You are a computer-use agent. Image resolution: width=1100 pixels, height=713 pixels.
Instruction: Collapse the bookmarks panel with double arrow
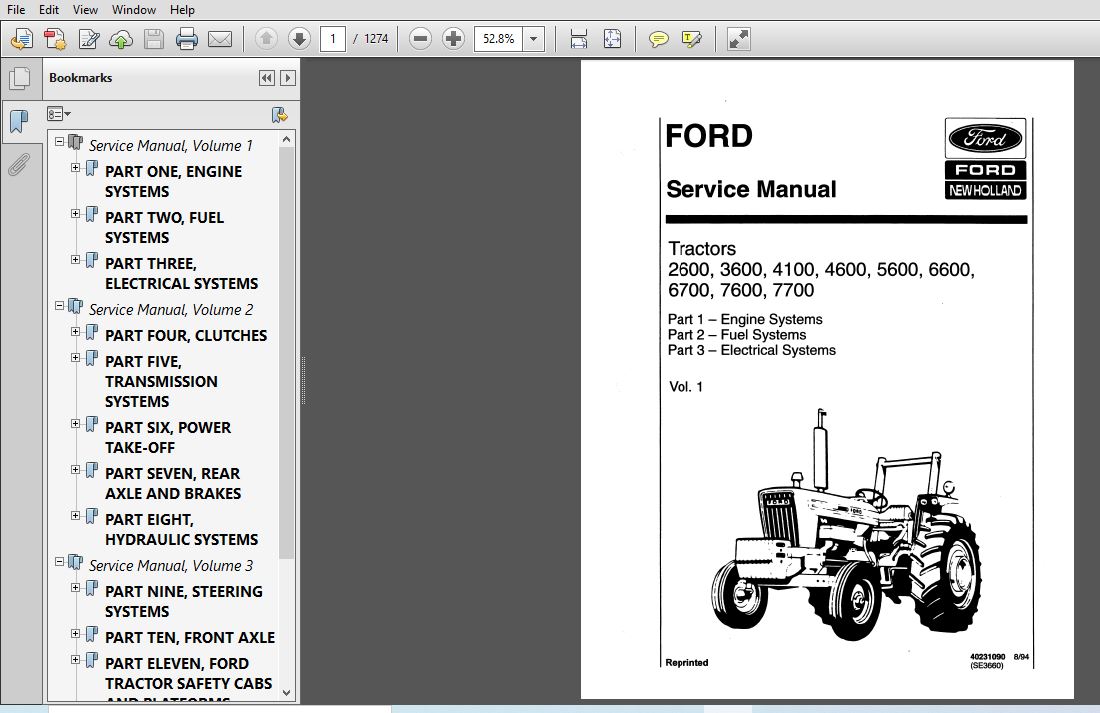(267, 78)
